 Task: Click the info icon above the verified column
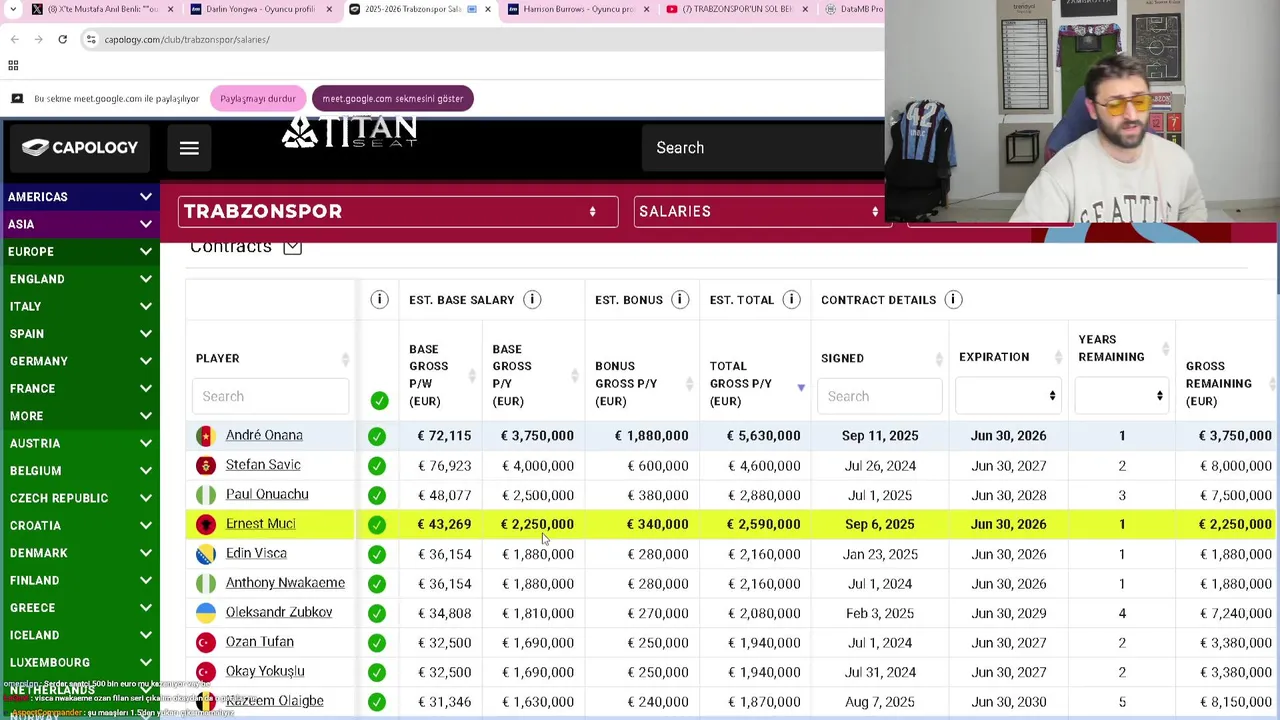click(379, 299)
